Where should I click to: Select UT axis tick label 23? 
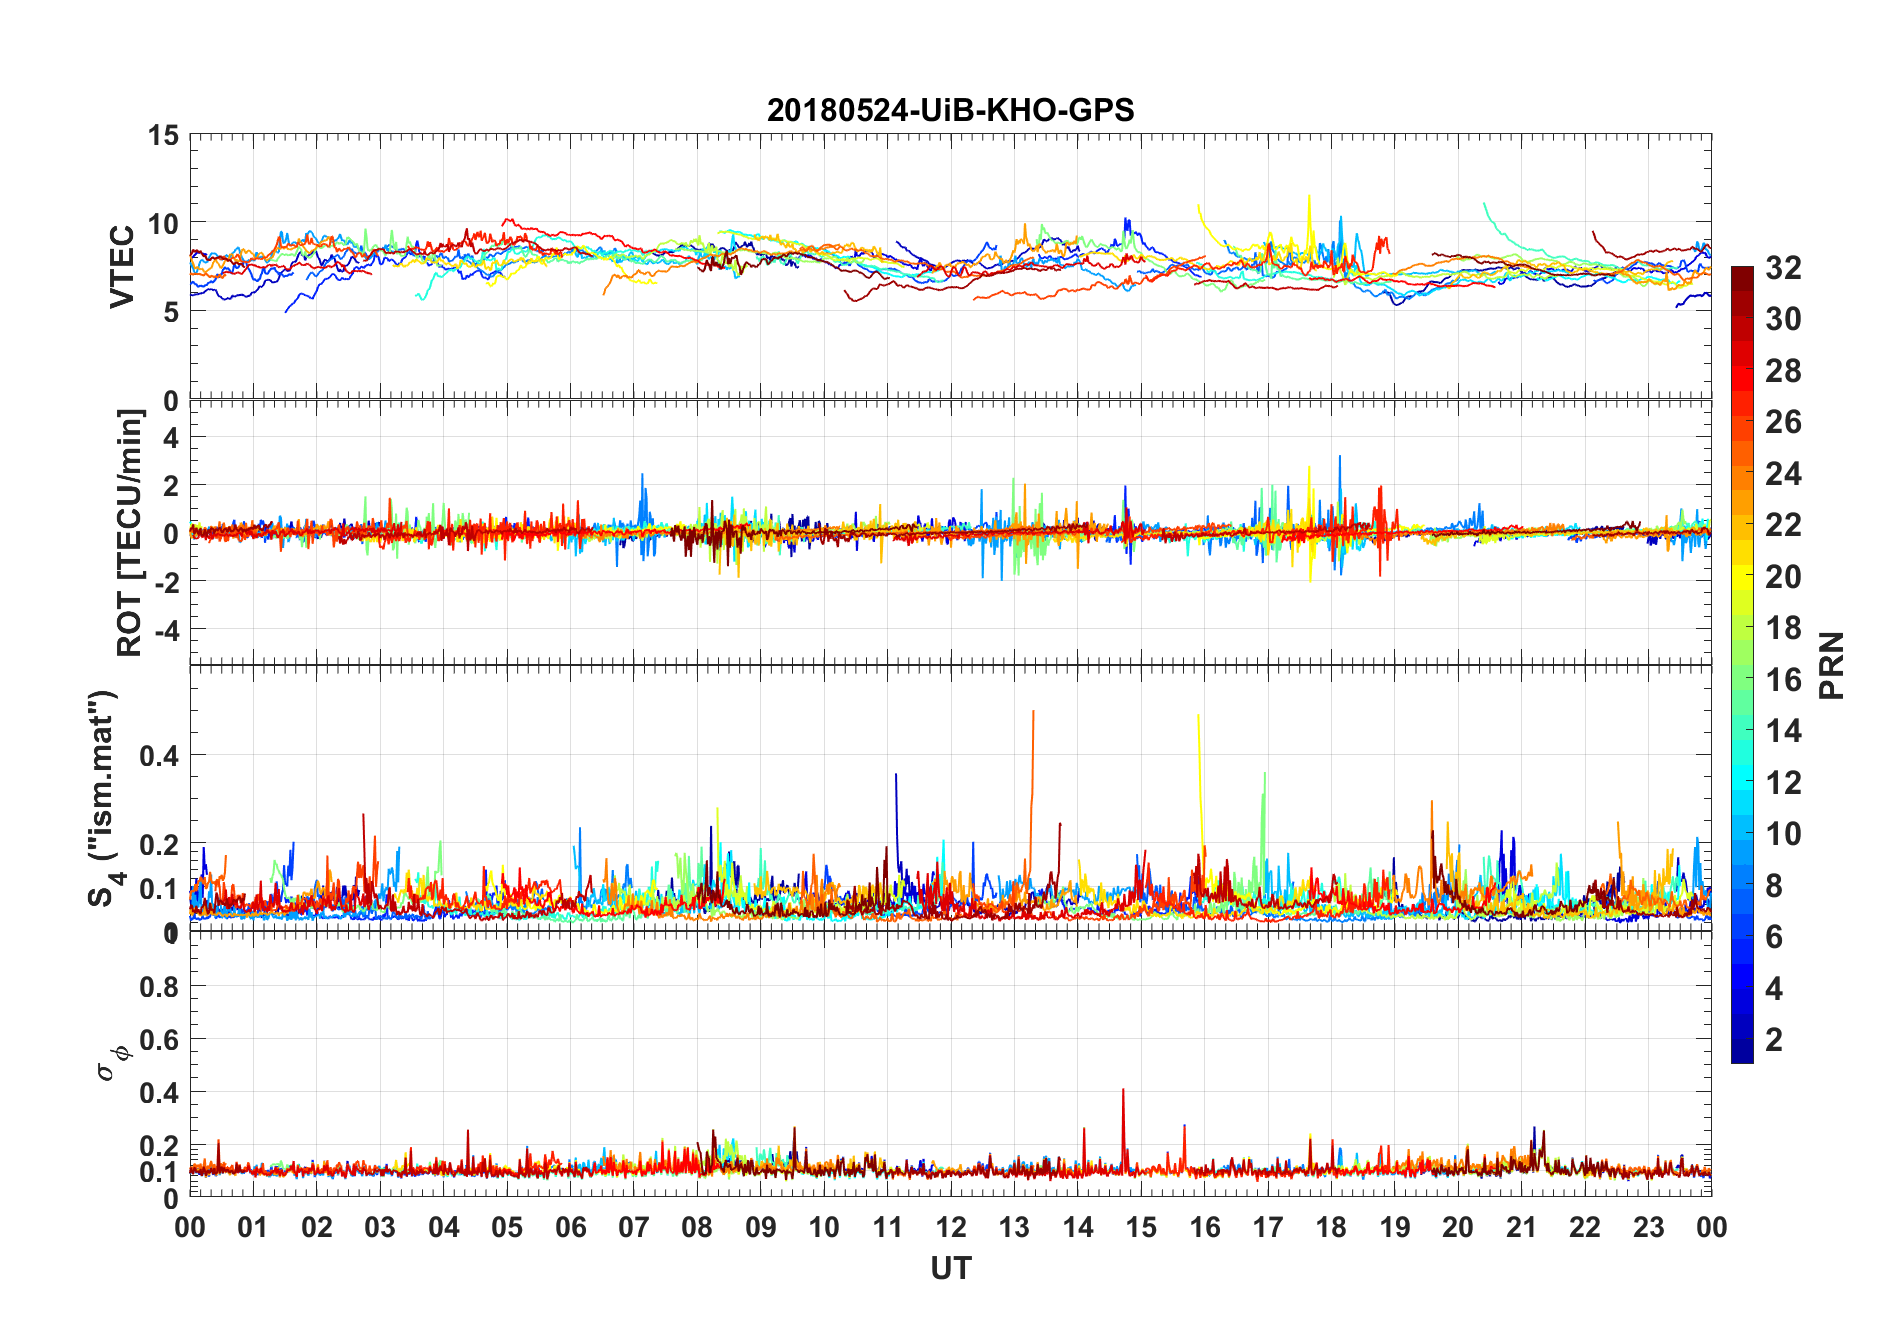(x=1648, y=1228)
